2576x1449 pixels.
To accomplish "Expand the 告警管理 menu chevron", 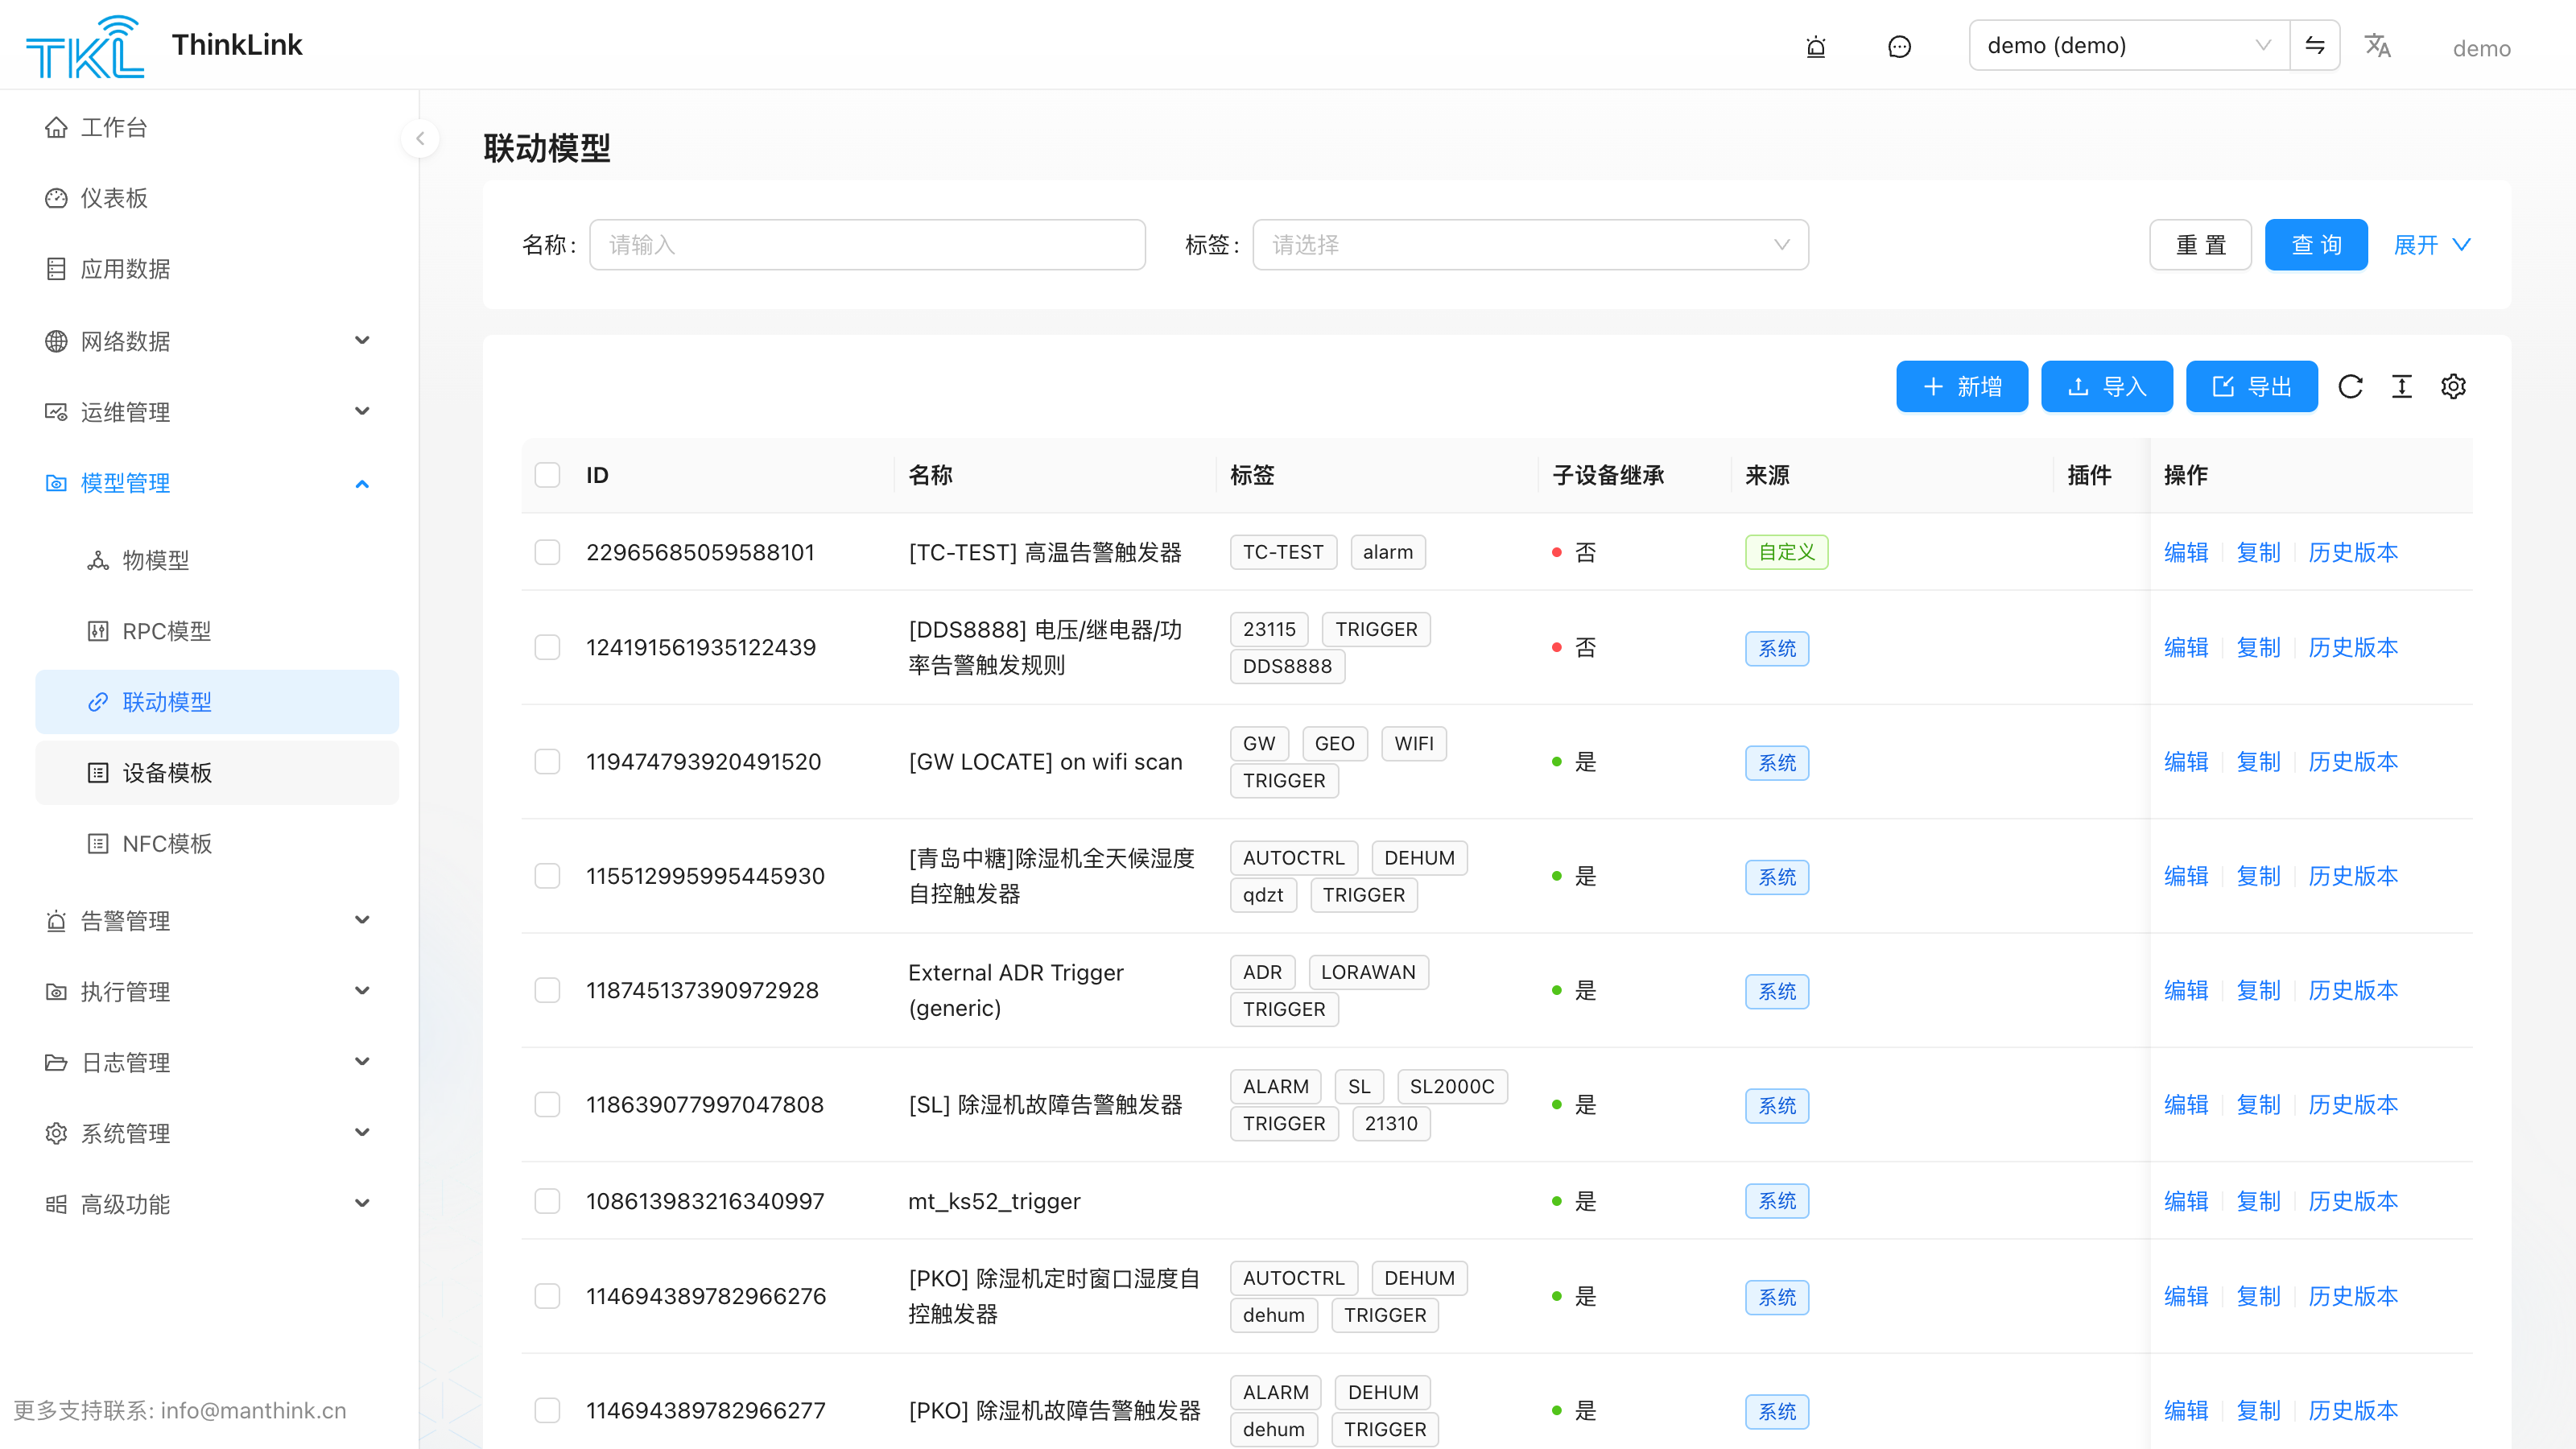I will click(x=362, y=920).
